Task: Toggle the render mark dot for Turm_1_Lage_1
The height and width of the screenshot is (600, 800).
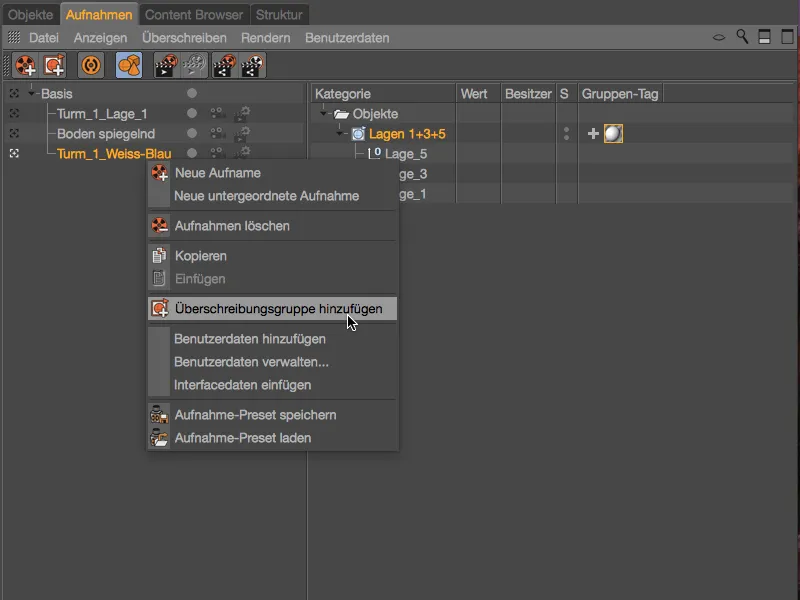Action: pos(192,113)
